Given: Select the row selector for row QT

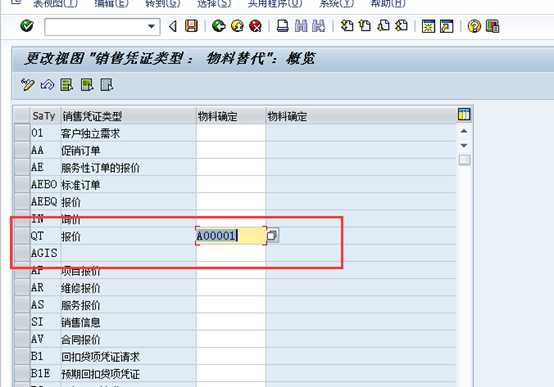Looking at the screenshot, I should pos(22,236).
